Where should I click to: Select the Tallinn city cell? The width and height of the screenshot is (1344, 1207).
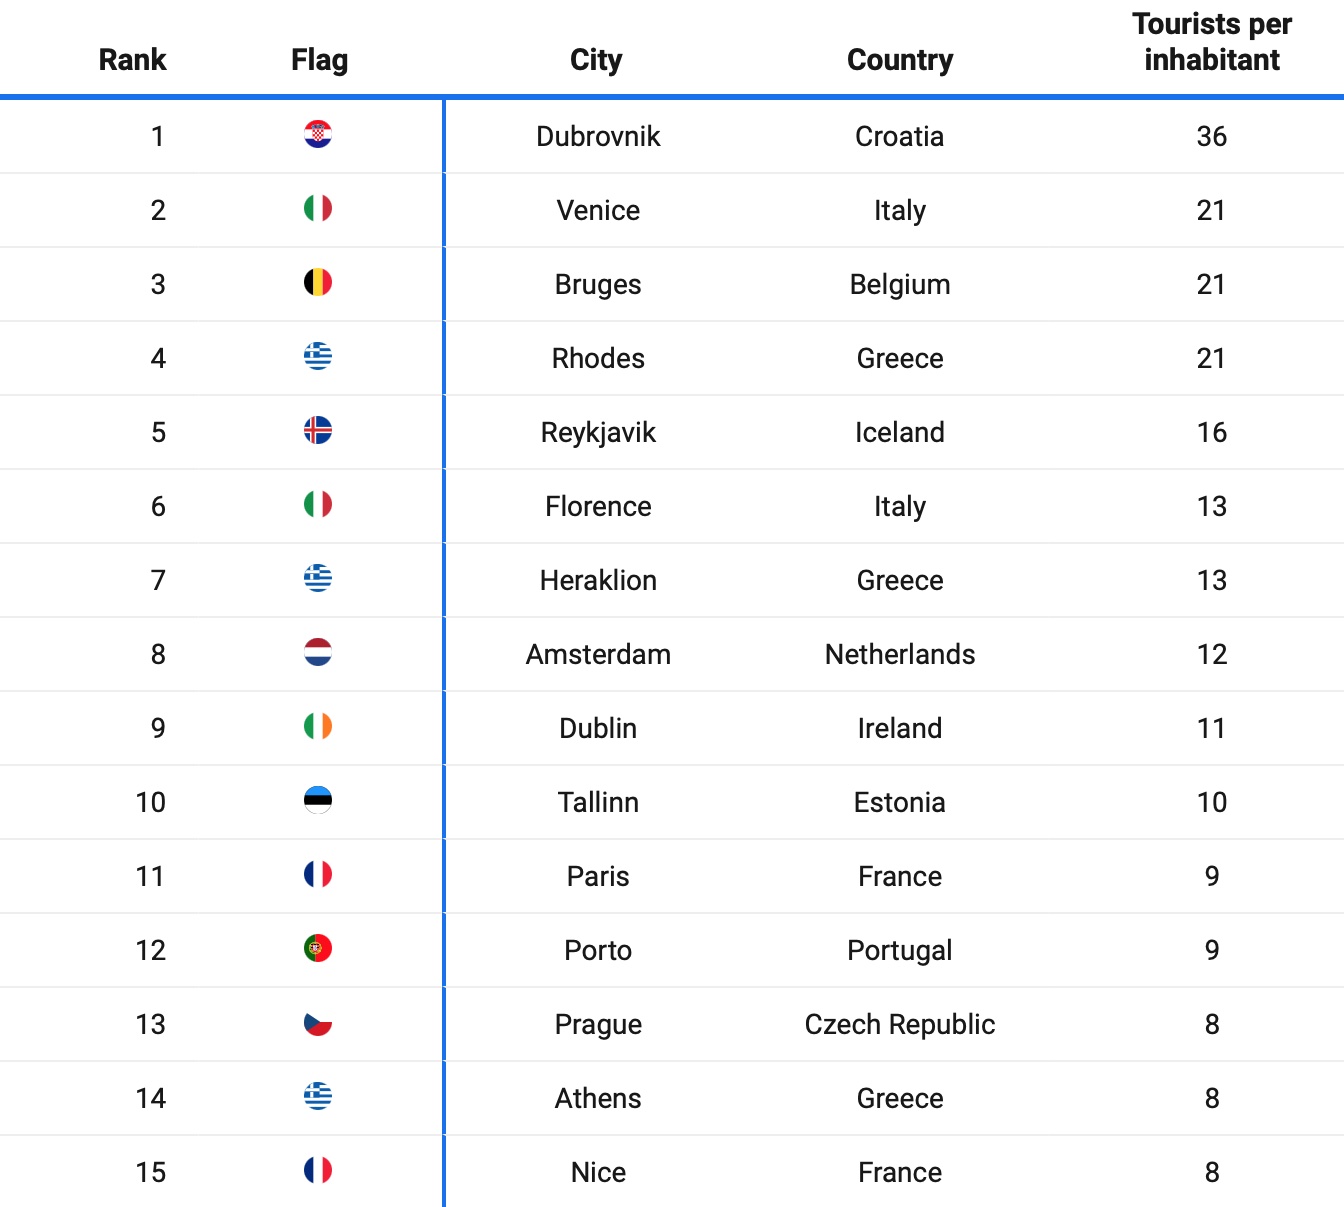coord(598,802)
